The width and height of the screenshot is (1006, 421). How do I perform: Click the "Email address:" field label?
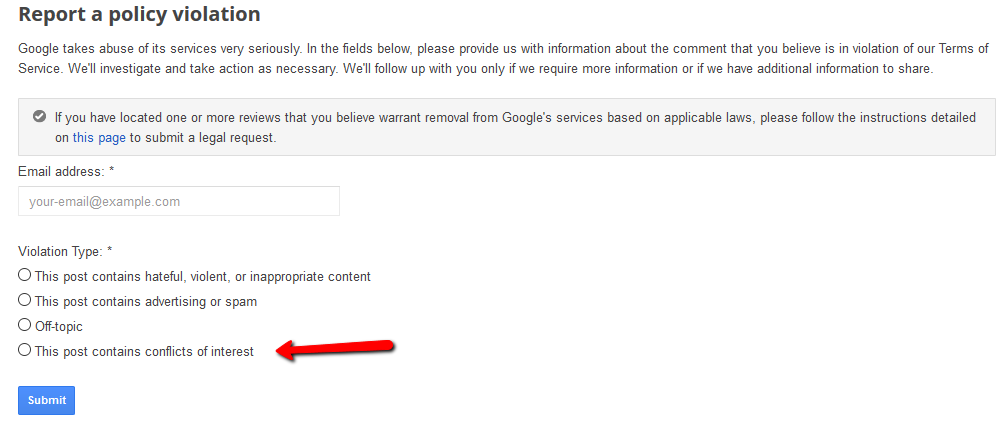[x=60, y=172]
